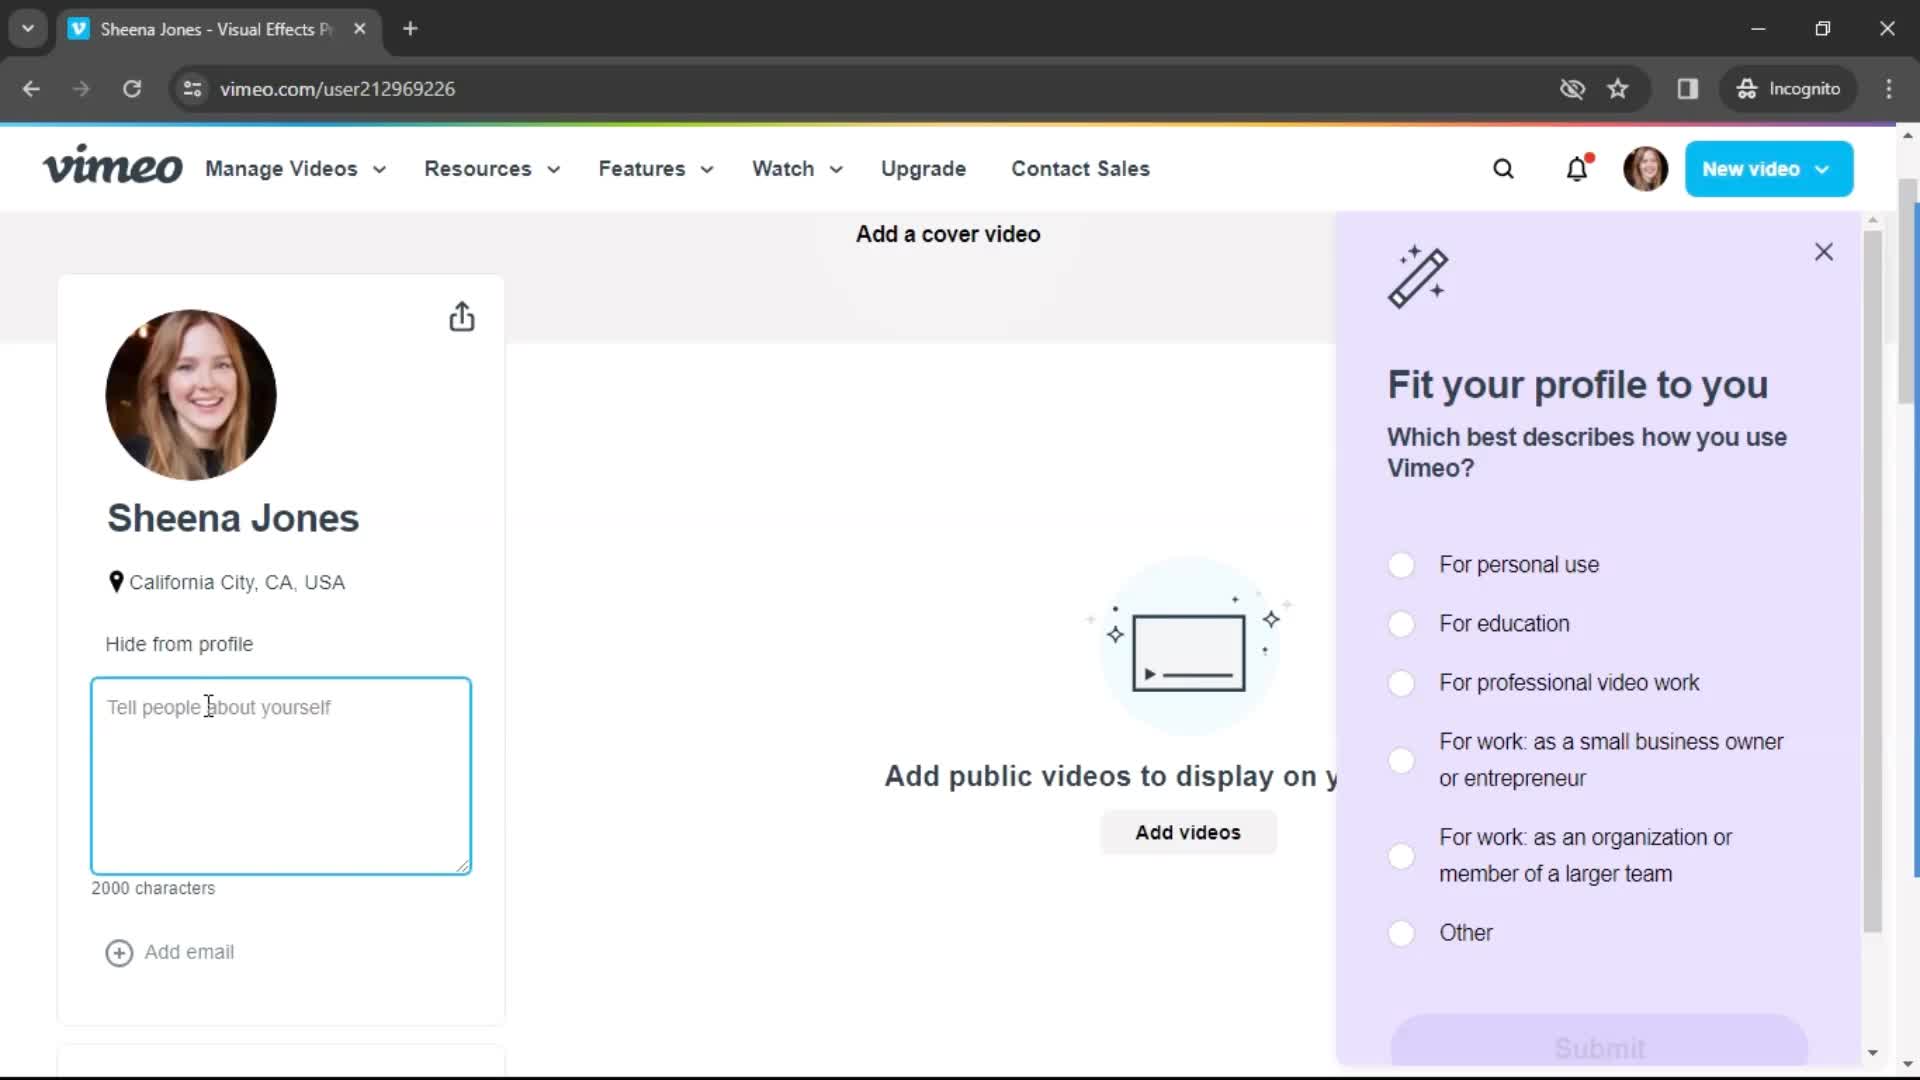Click the page vertical scrollbar thumb
This screenshot has height=1080, width=1920.
[x=1908, y=290]
